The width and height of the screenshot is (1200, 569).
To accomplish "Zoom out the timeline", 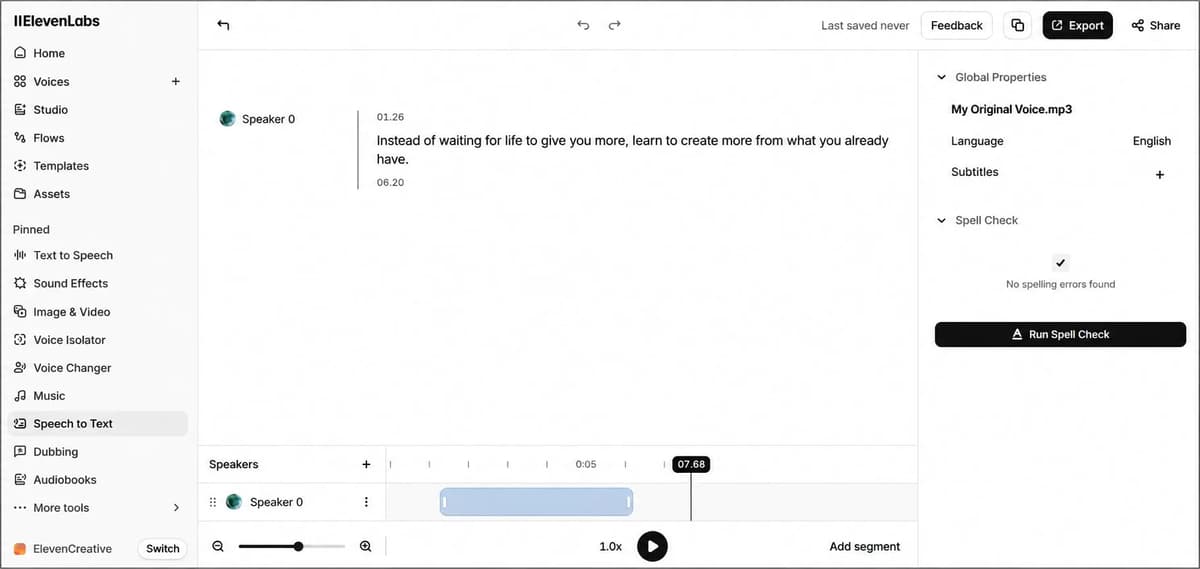I will click(x=218, y=546).
